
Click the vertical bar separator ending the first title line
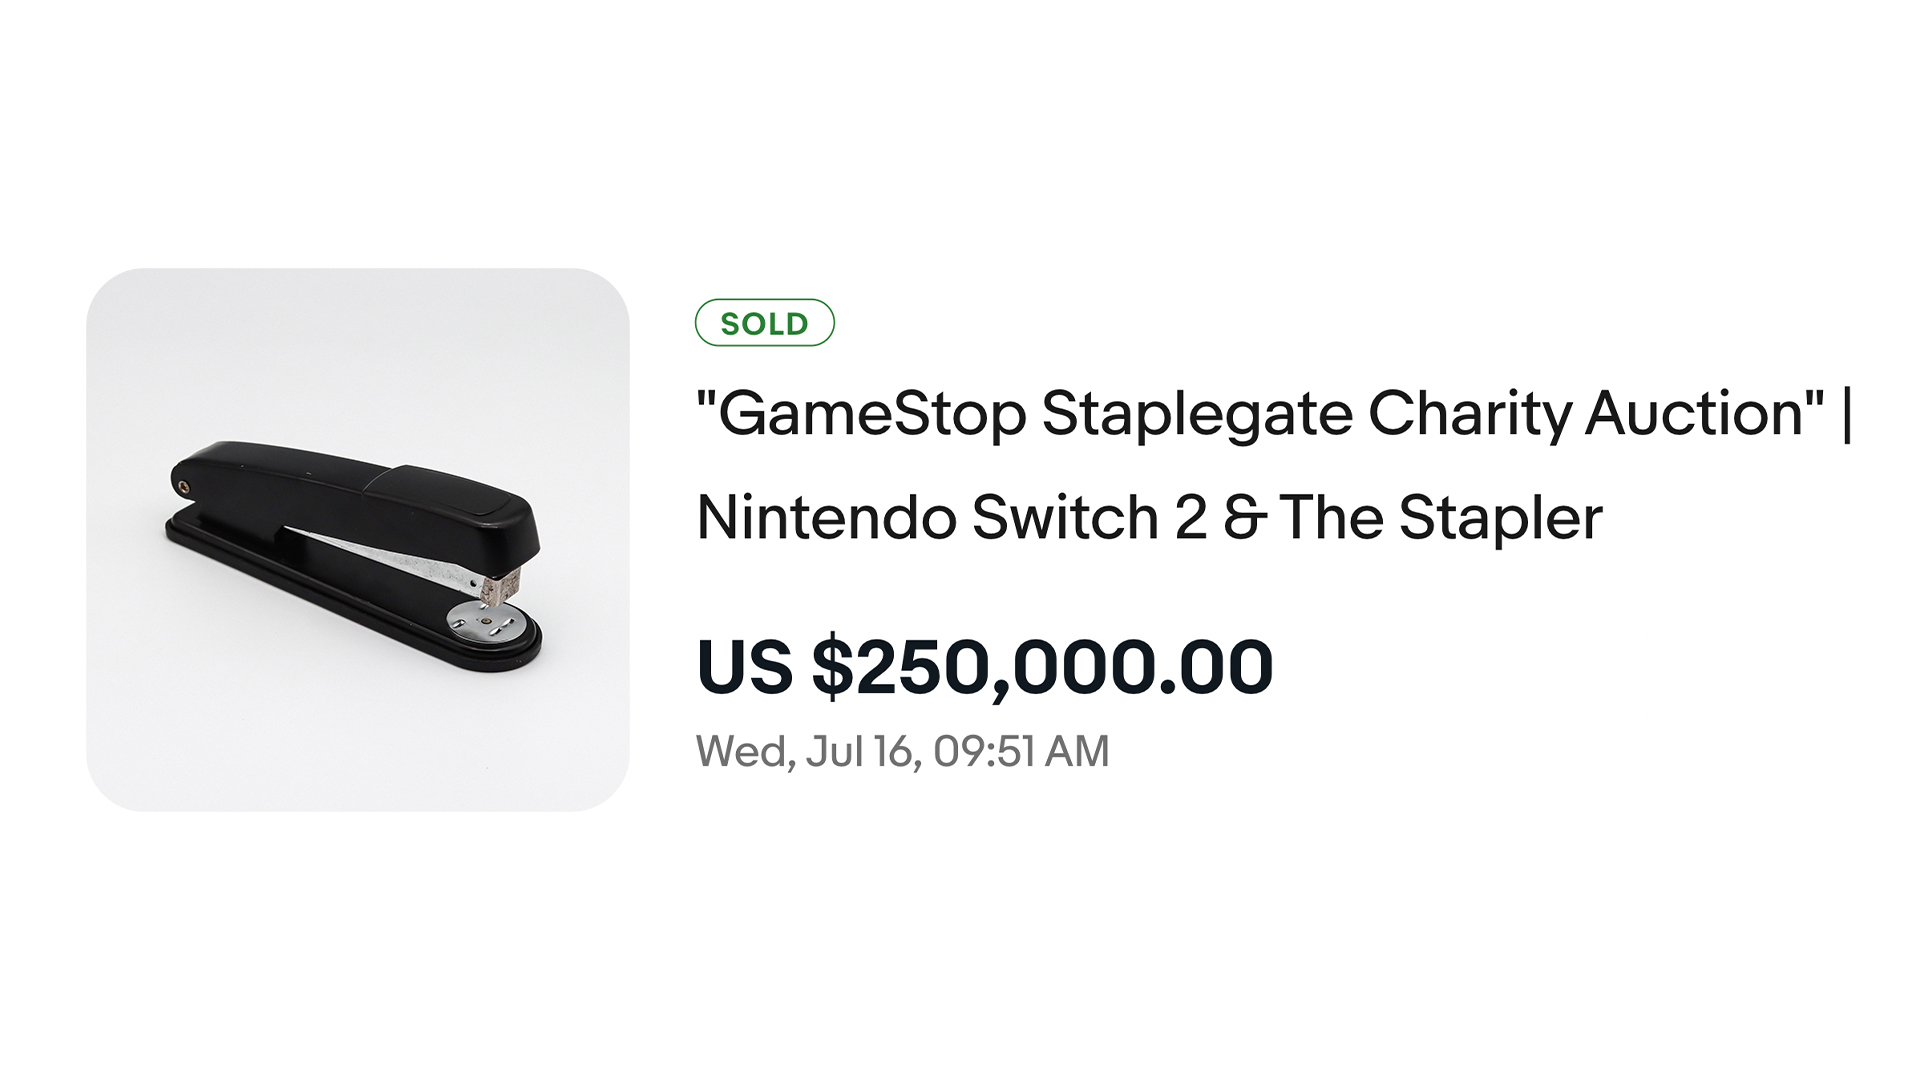pos(1846,413)
